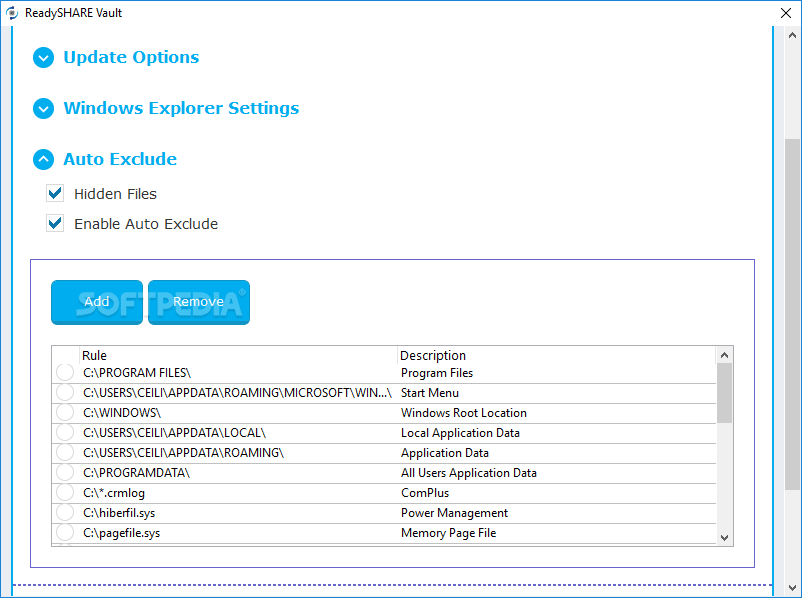Select radio for the Start Menu rule
This screenshot has width=802, height=598.
tap(65, 392)
